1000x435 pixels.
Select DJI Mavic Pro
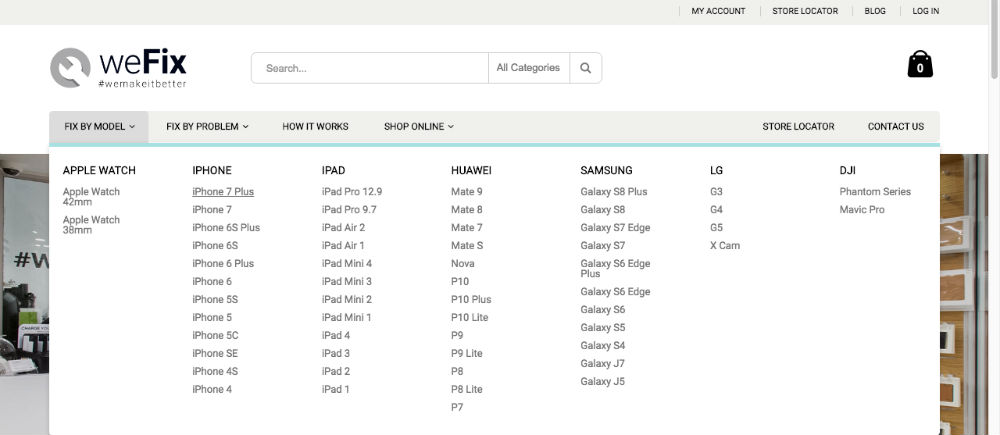862,210
